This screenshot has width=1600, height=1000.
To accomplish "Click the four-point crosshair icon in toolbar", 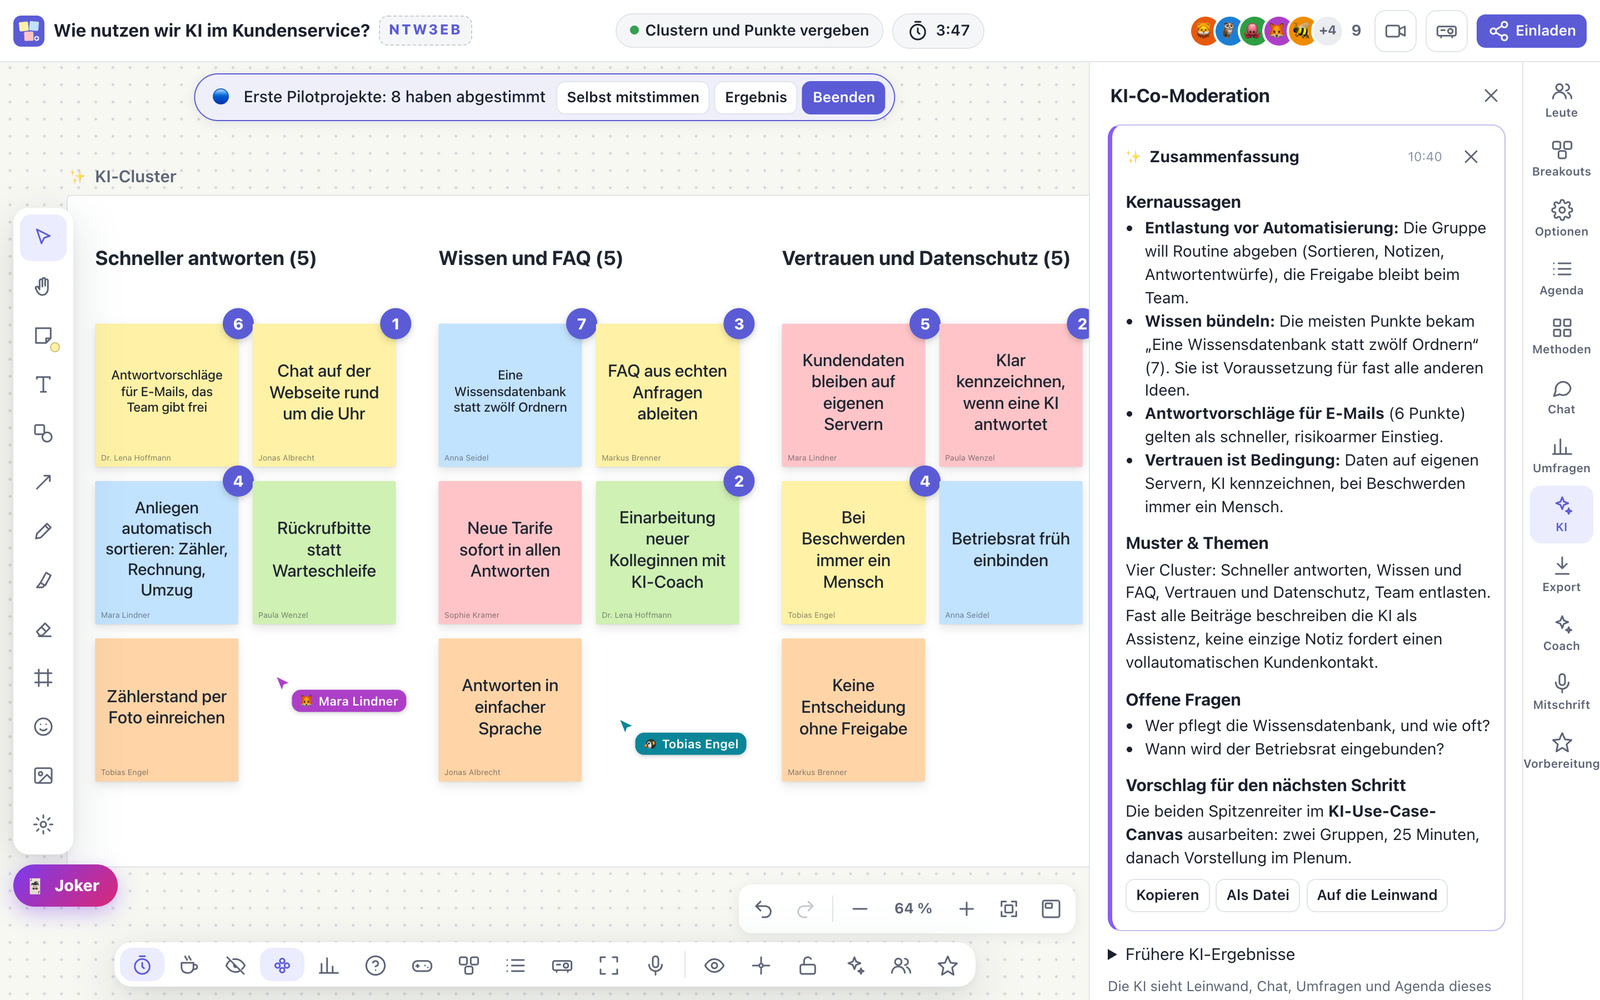I will [x=761, y=966].
